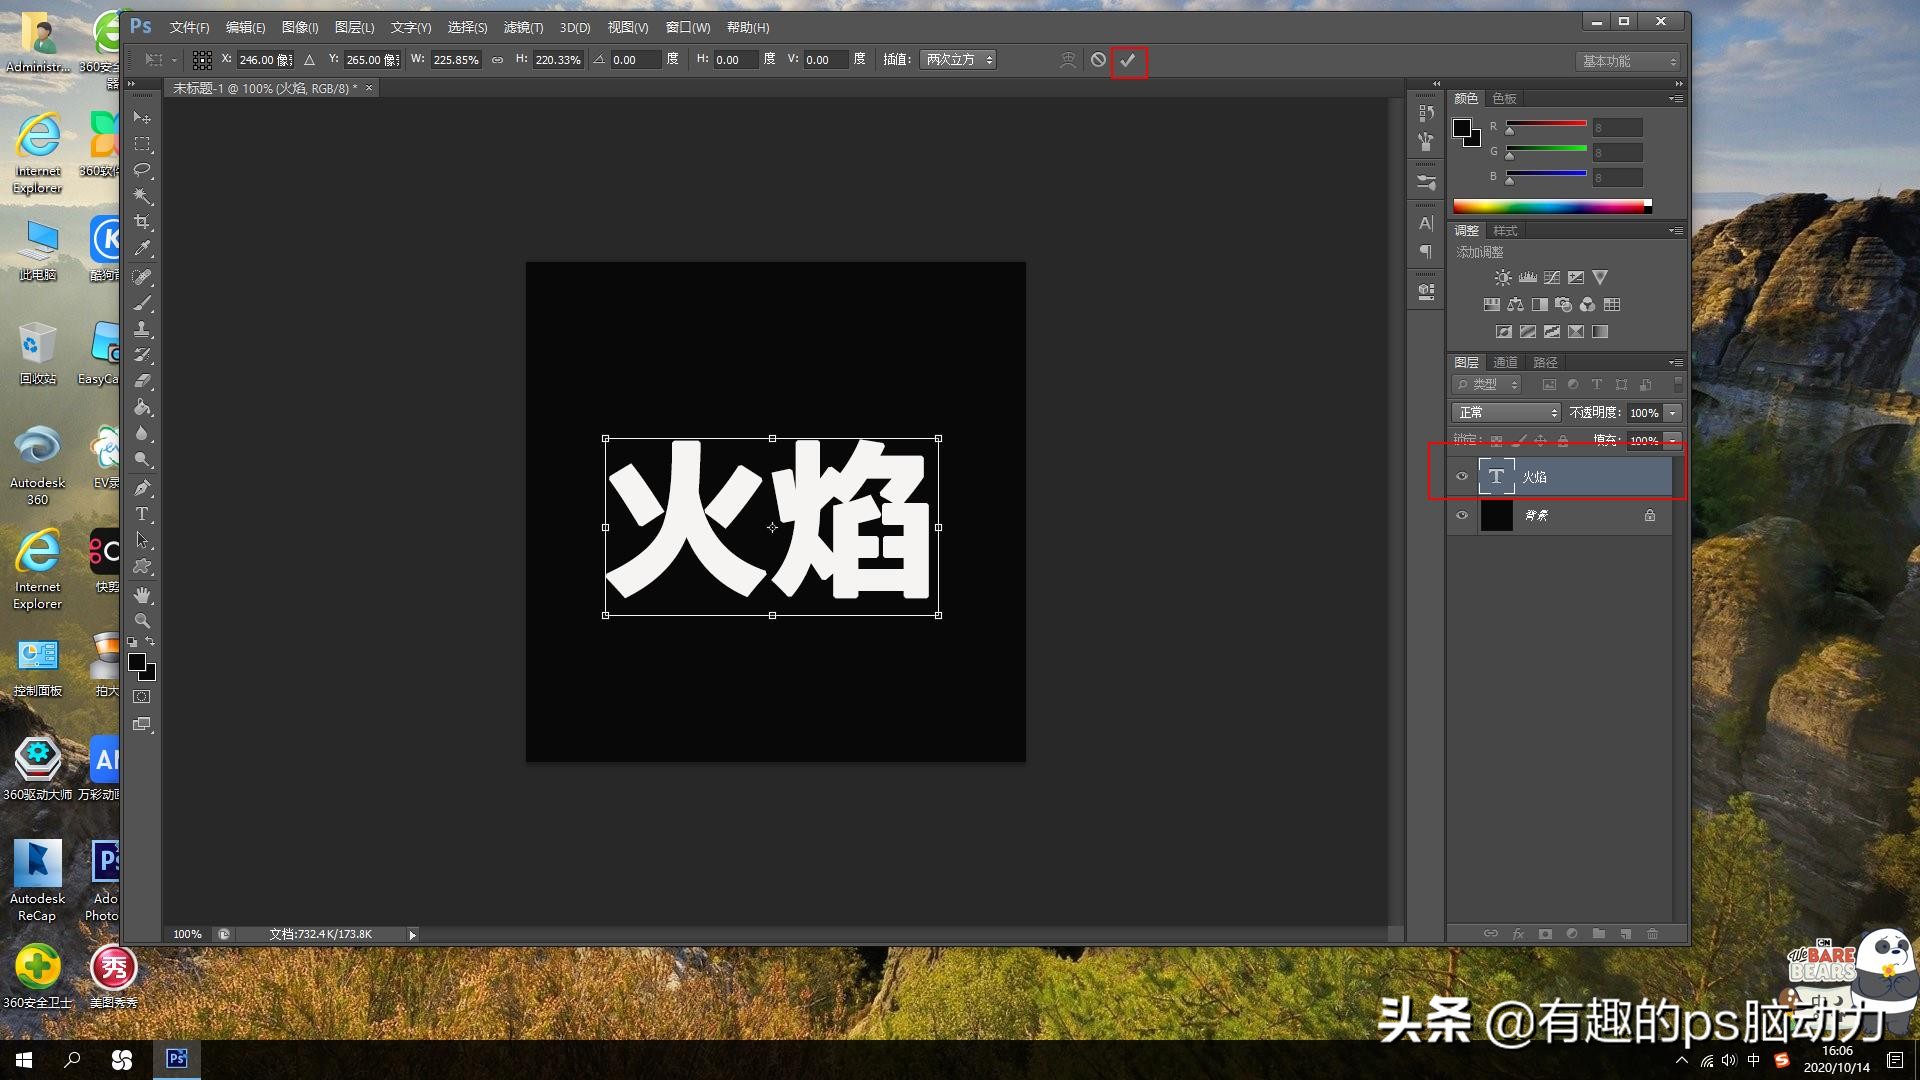Hide the 背景 layer via eye icon
1920x1080 pixels.
pyautogui.click(x=1462, y=516)
